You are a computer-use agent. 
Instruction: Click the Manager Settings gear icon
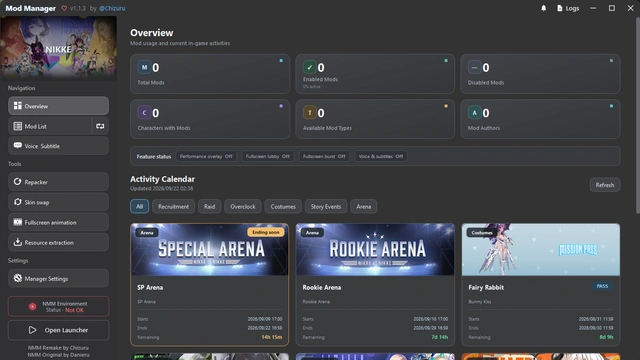[x=18, y=278]
